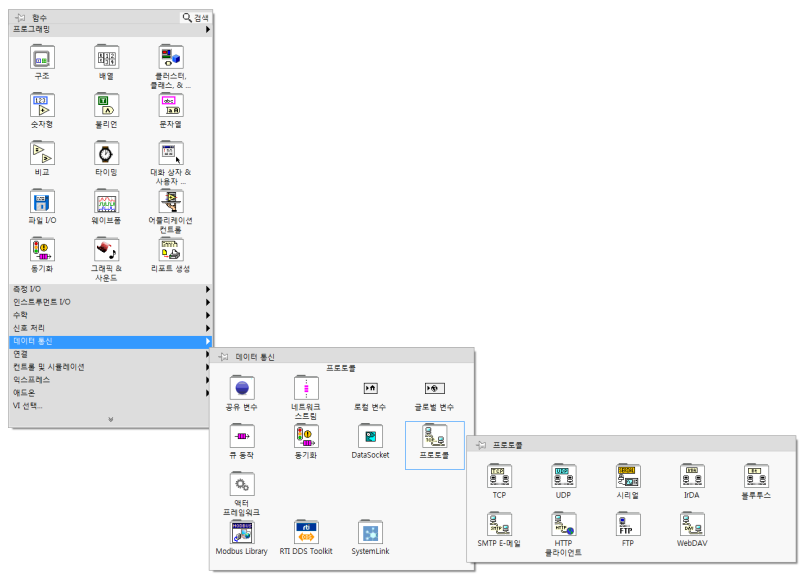800x578 pixels.
Task: Open the 비교 (Comparison) palette icon
Action: coord(42,153)
